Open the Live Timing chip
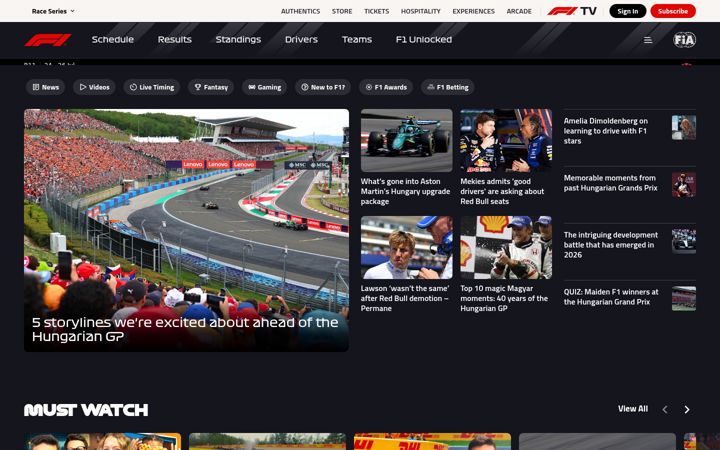 coord(152,87)
